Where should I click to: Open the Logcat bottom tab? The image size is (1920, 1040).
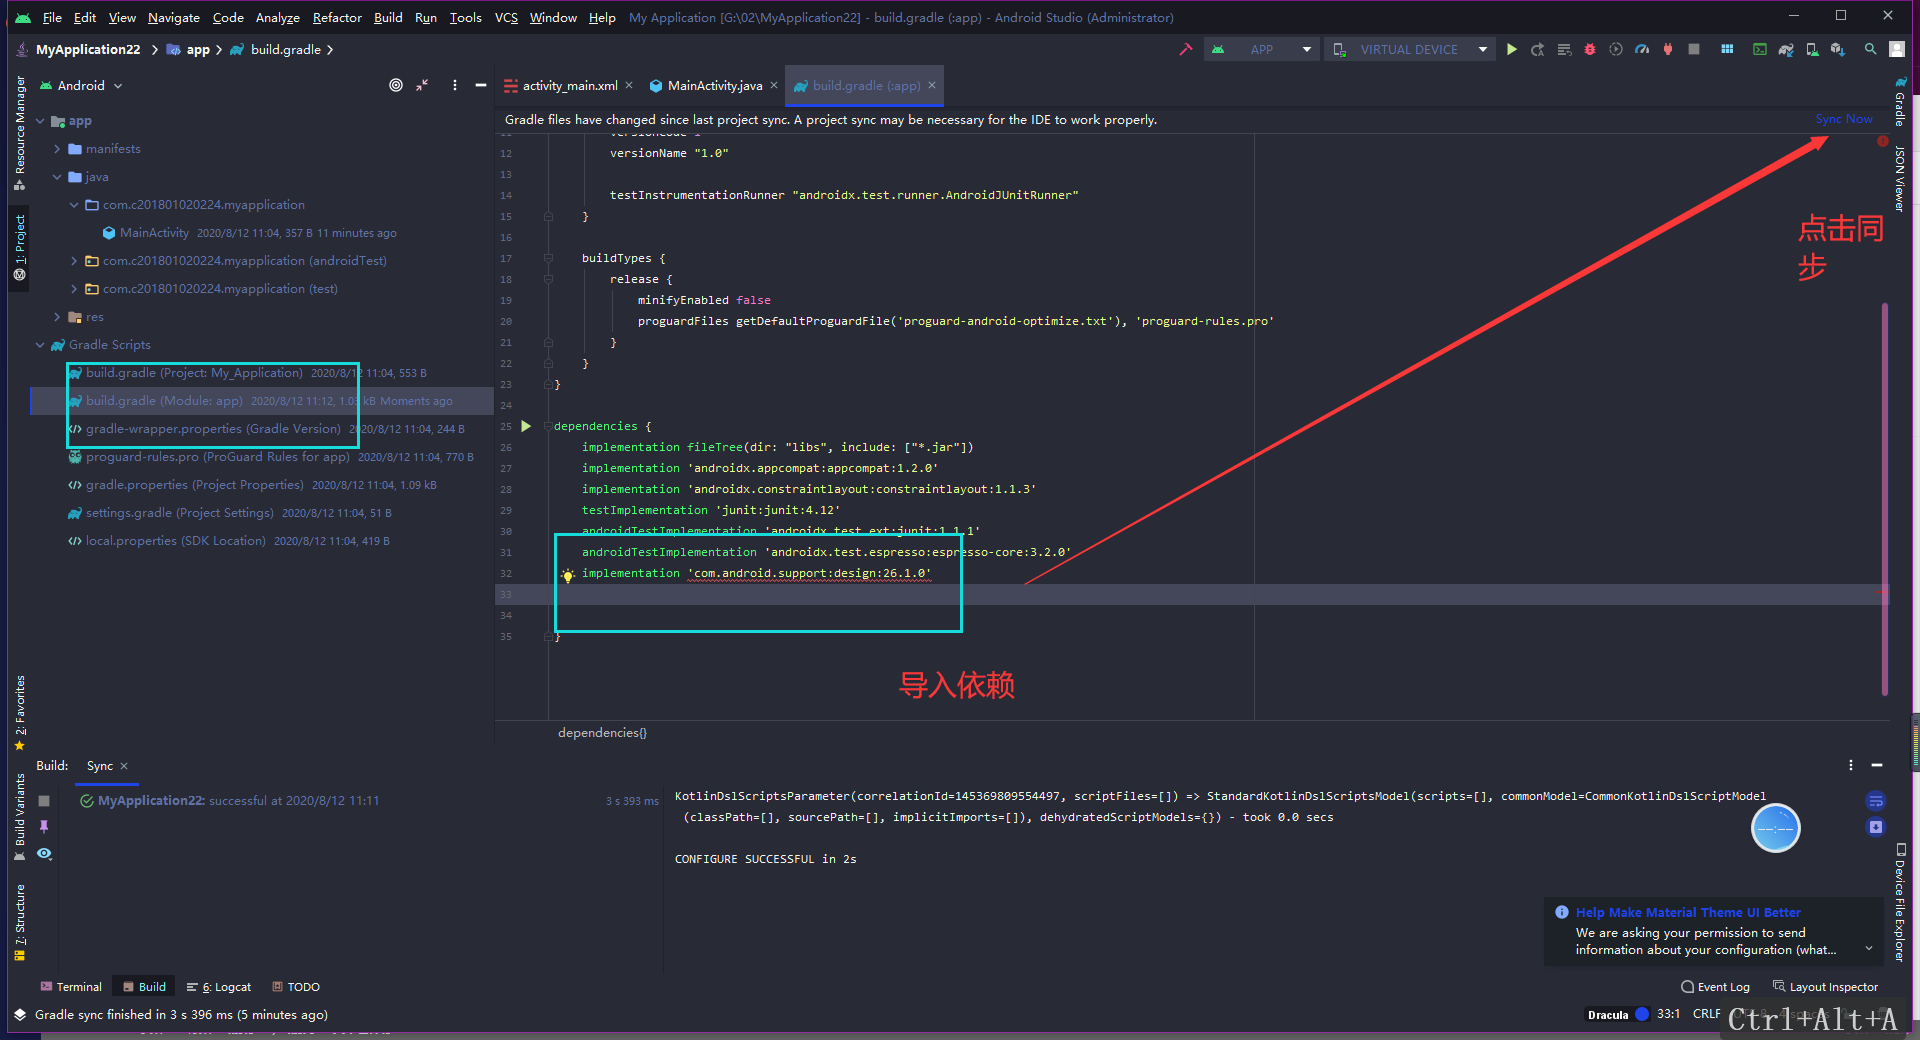(x=219, y=987)
